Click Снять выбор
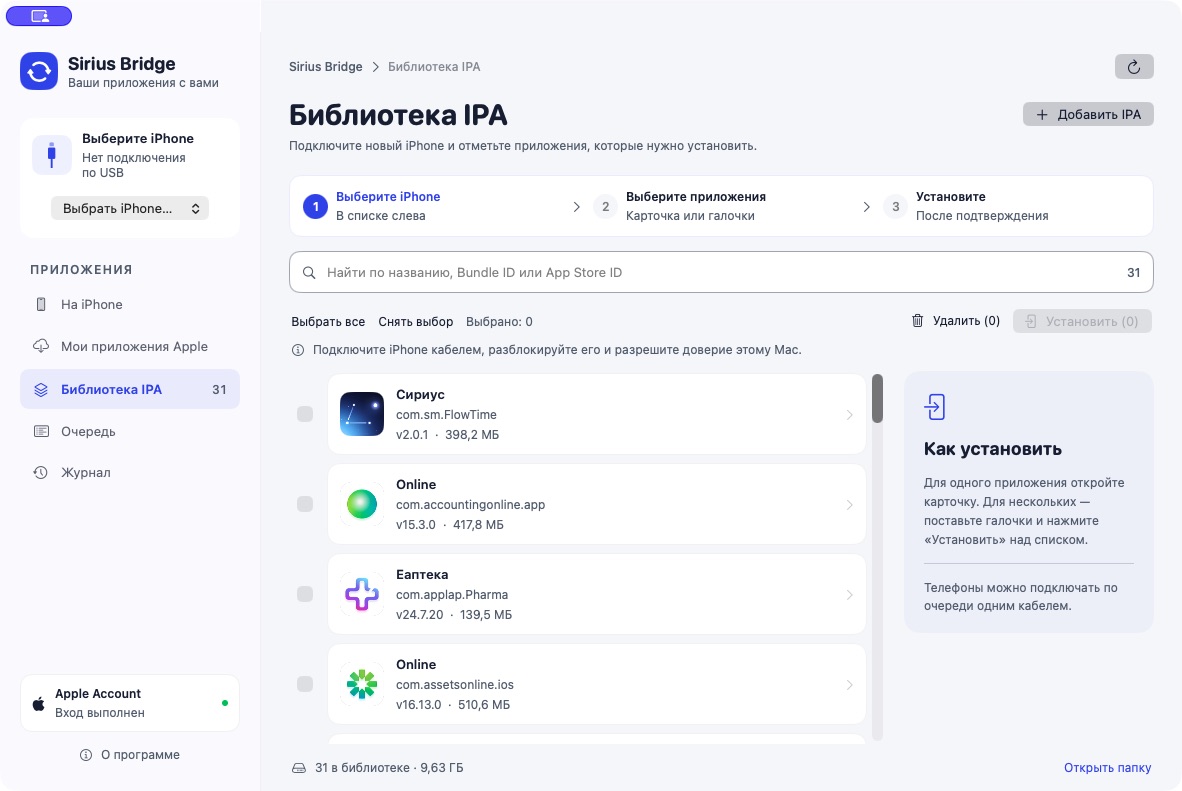This screenshot has width=1182, height=791. pyautogui.click(x=415, y=321)
